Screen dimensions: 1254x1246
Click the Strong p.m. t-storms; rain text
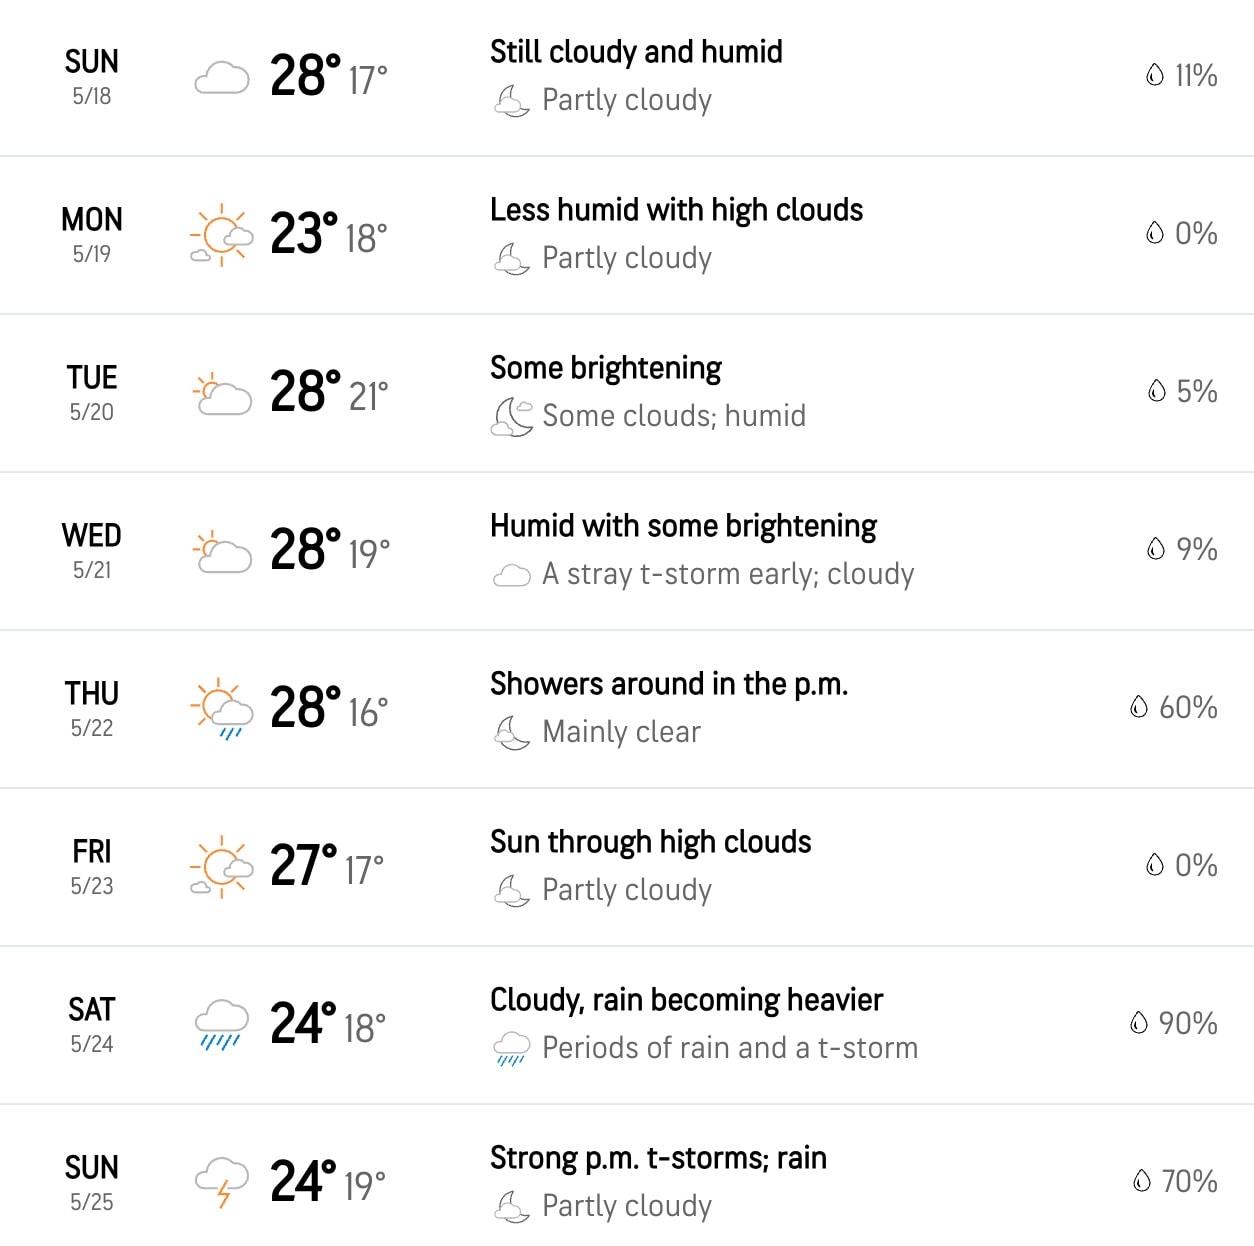tap(657, 1158)
